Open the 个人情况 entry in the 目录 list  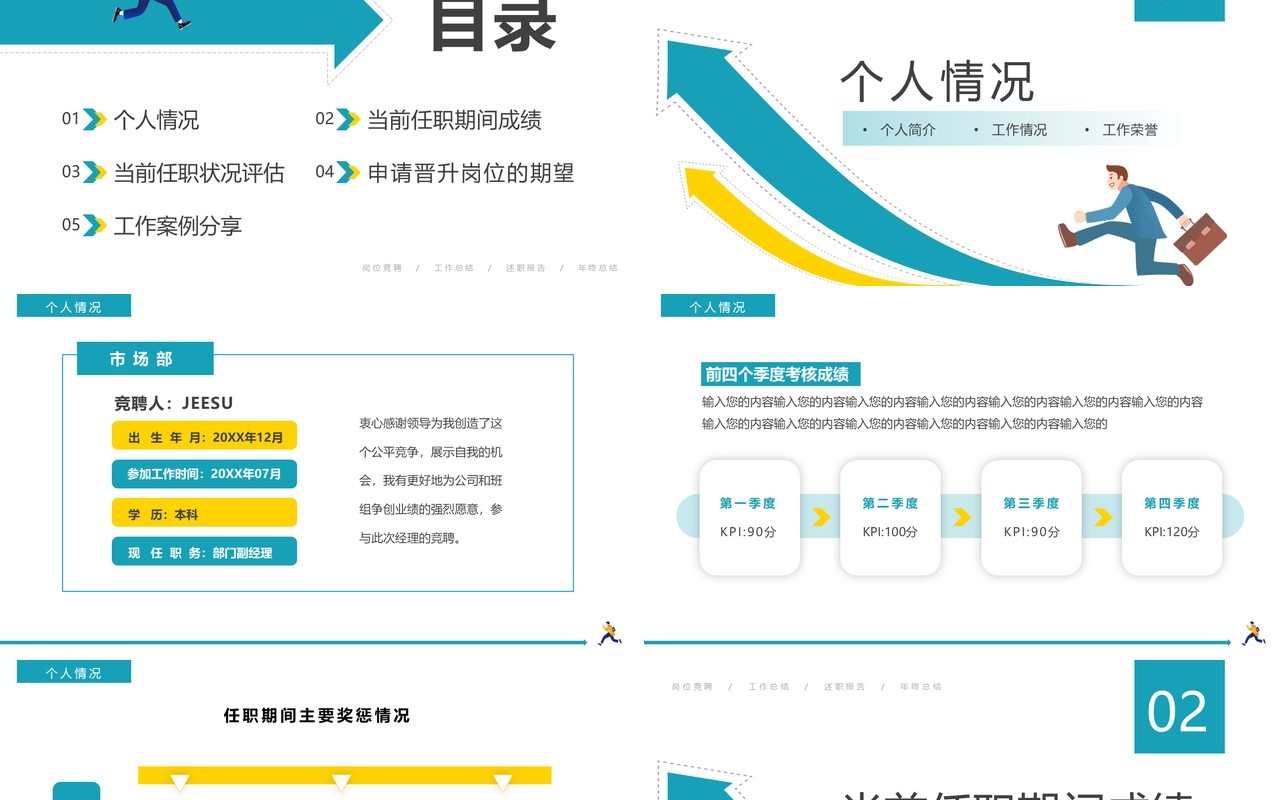[x=156, y=120]
